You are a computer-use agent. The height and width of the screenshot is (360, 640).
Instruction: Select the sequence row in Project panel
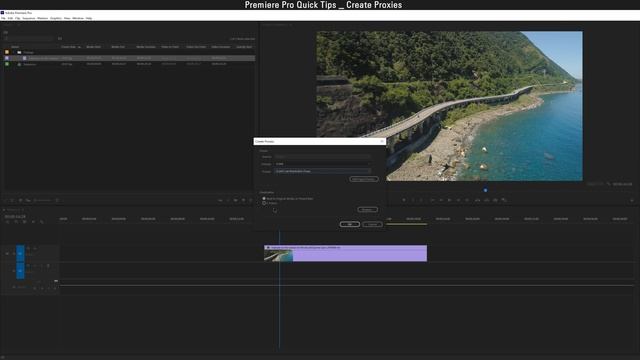[130, 64]
